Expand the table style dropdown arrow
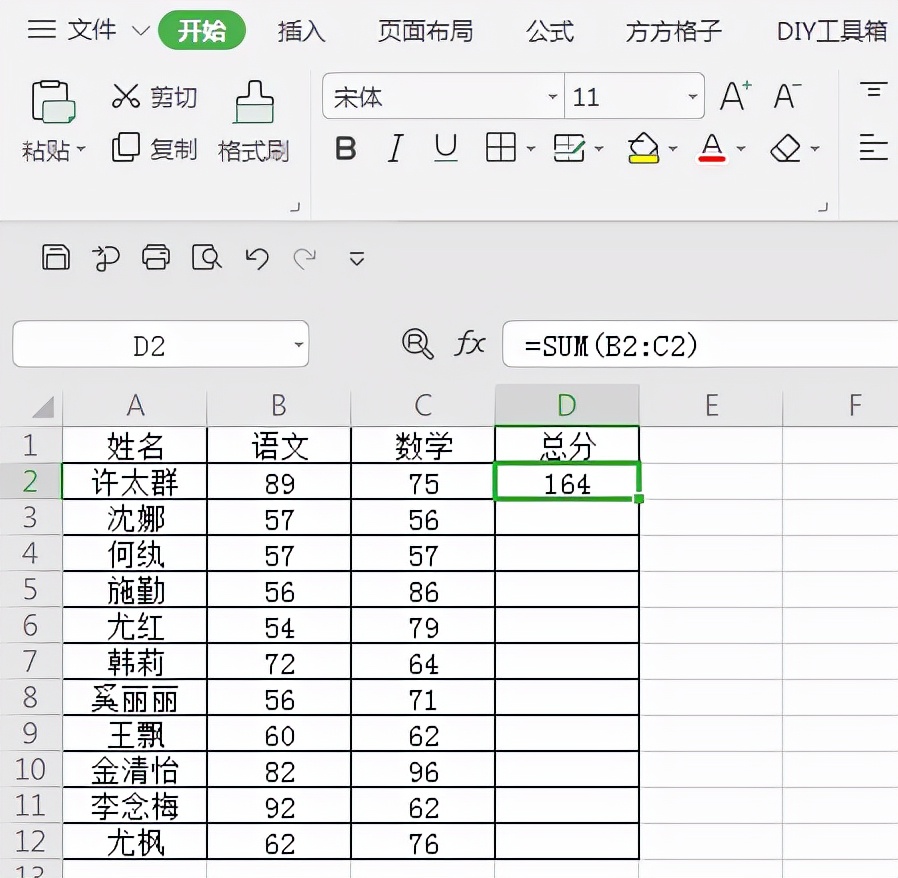This screenshot has width=898, height=878. (x=599, y=149)
